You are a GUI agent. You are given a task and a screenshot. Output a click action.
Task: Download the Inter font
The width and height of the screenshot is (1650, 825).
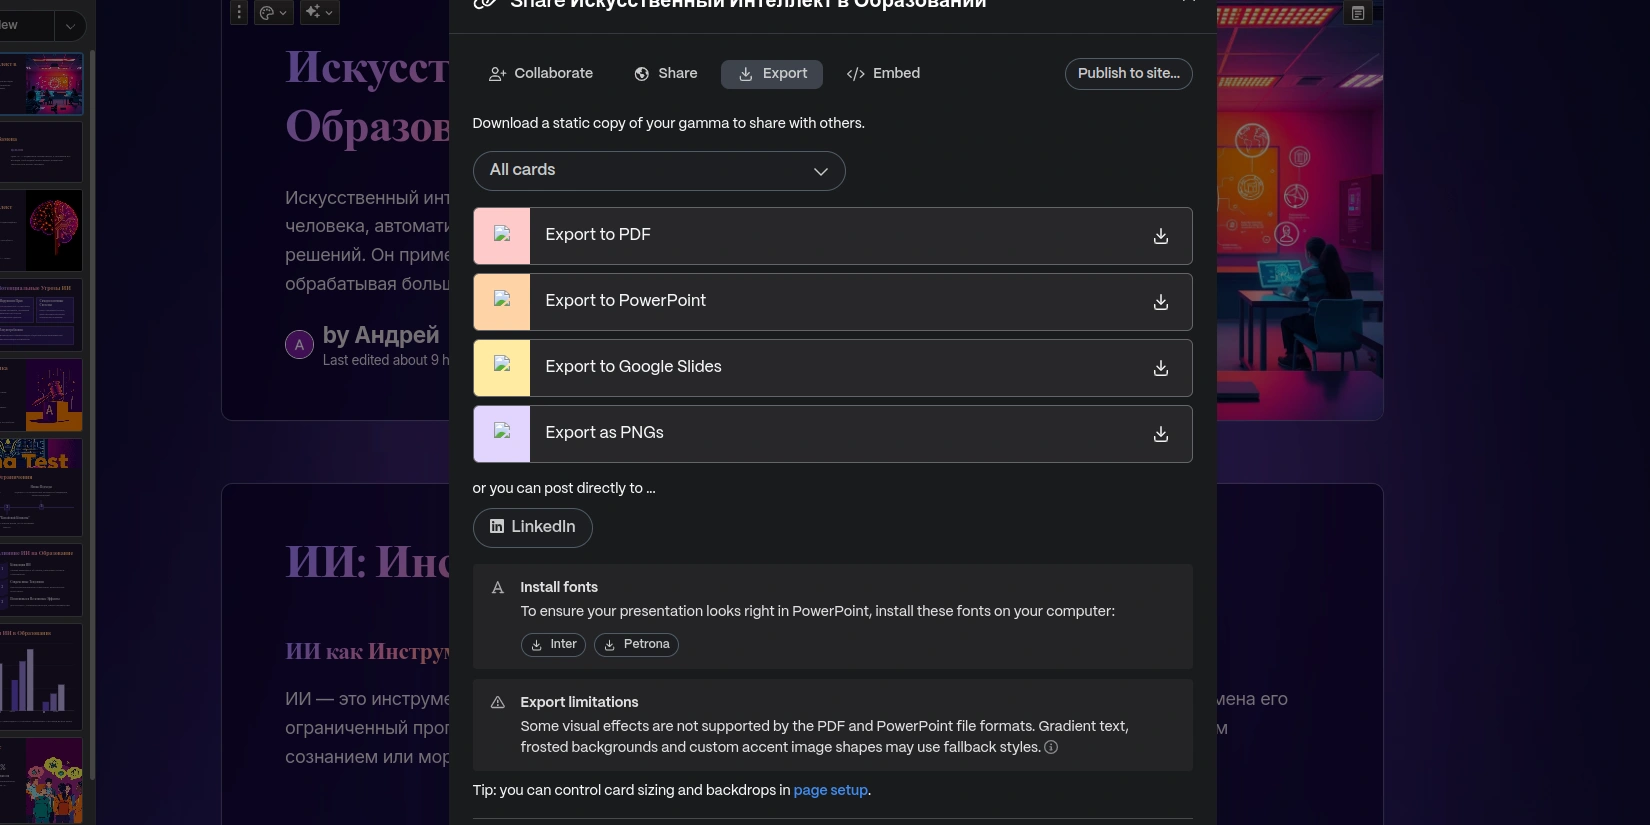tap(553, 645)
